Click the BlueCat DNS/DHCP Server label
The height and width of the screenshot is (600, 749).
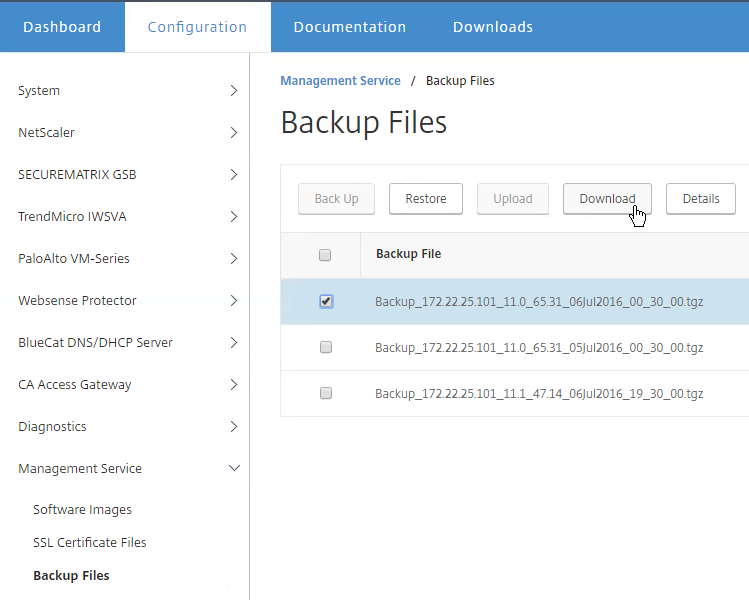(x=95, y=343)
